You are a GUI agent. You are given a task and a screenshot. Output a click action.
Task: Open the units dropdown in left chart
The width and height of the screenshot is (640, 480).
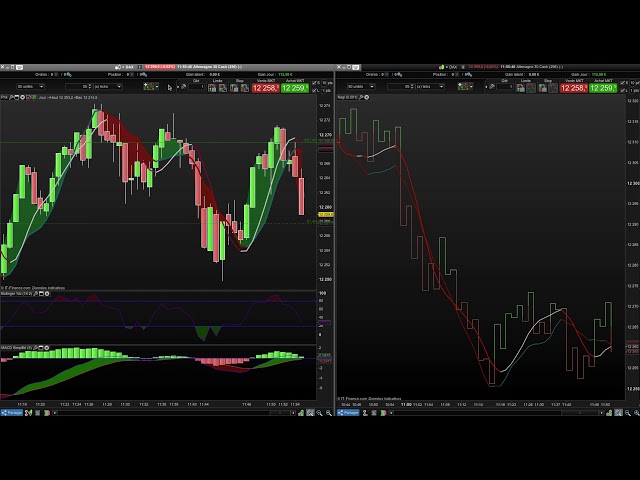tap(30, 87)
